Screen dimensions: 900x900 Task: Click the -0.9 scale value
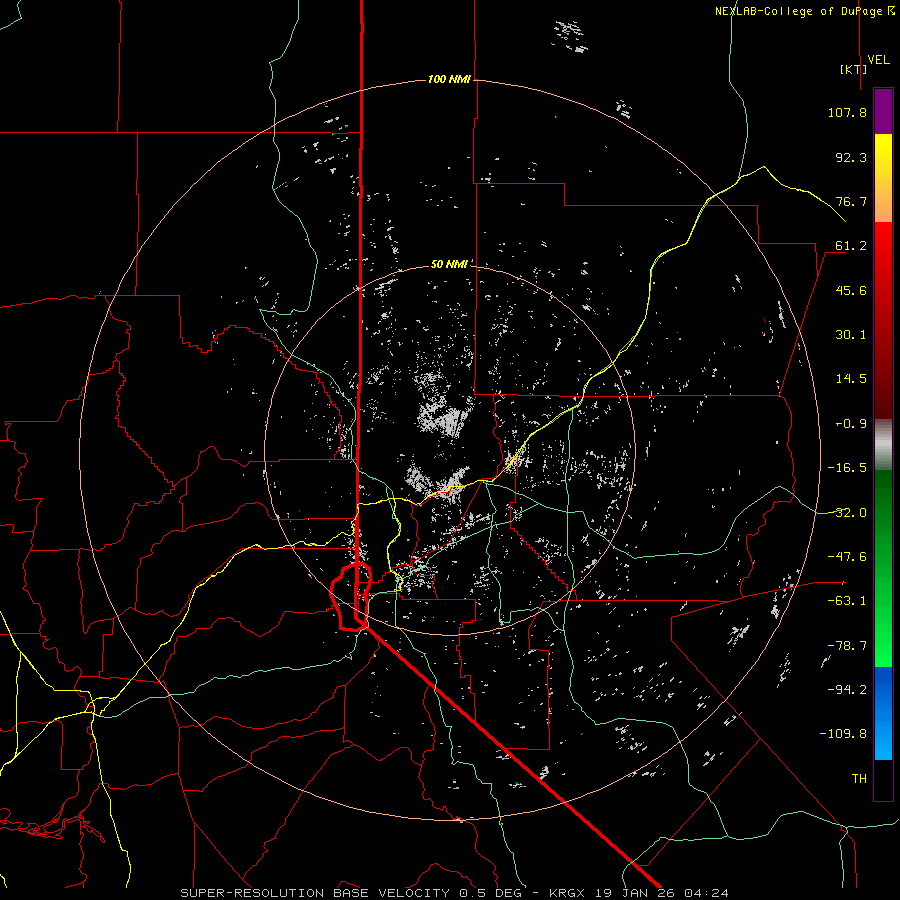pyautogui.click(x=851, y=424)
